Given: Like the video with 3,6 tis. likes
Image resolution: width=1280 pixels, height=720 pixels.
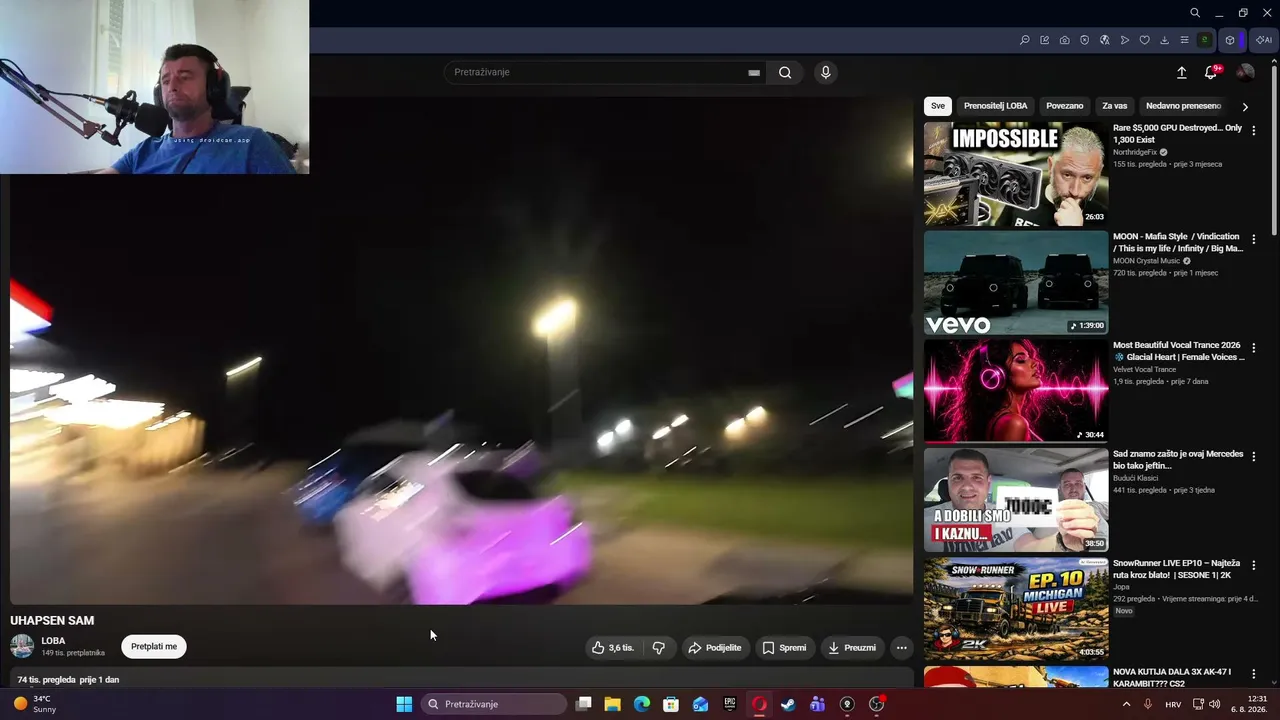Looking at the screenshot, I should 613,647.
